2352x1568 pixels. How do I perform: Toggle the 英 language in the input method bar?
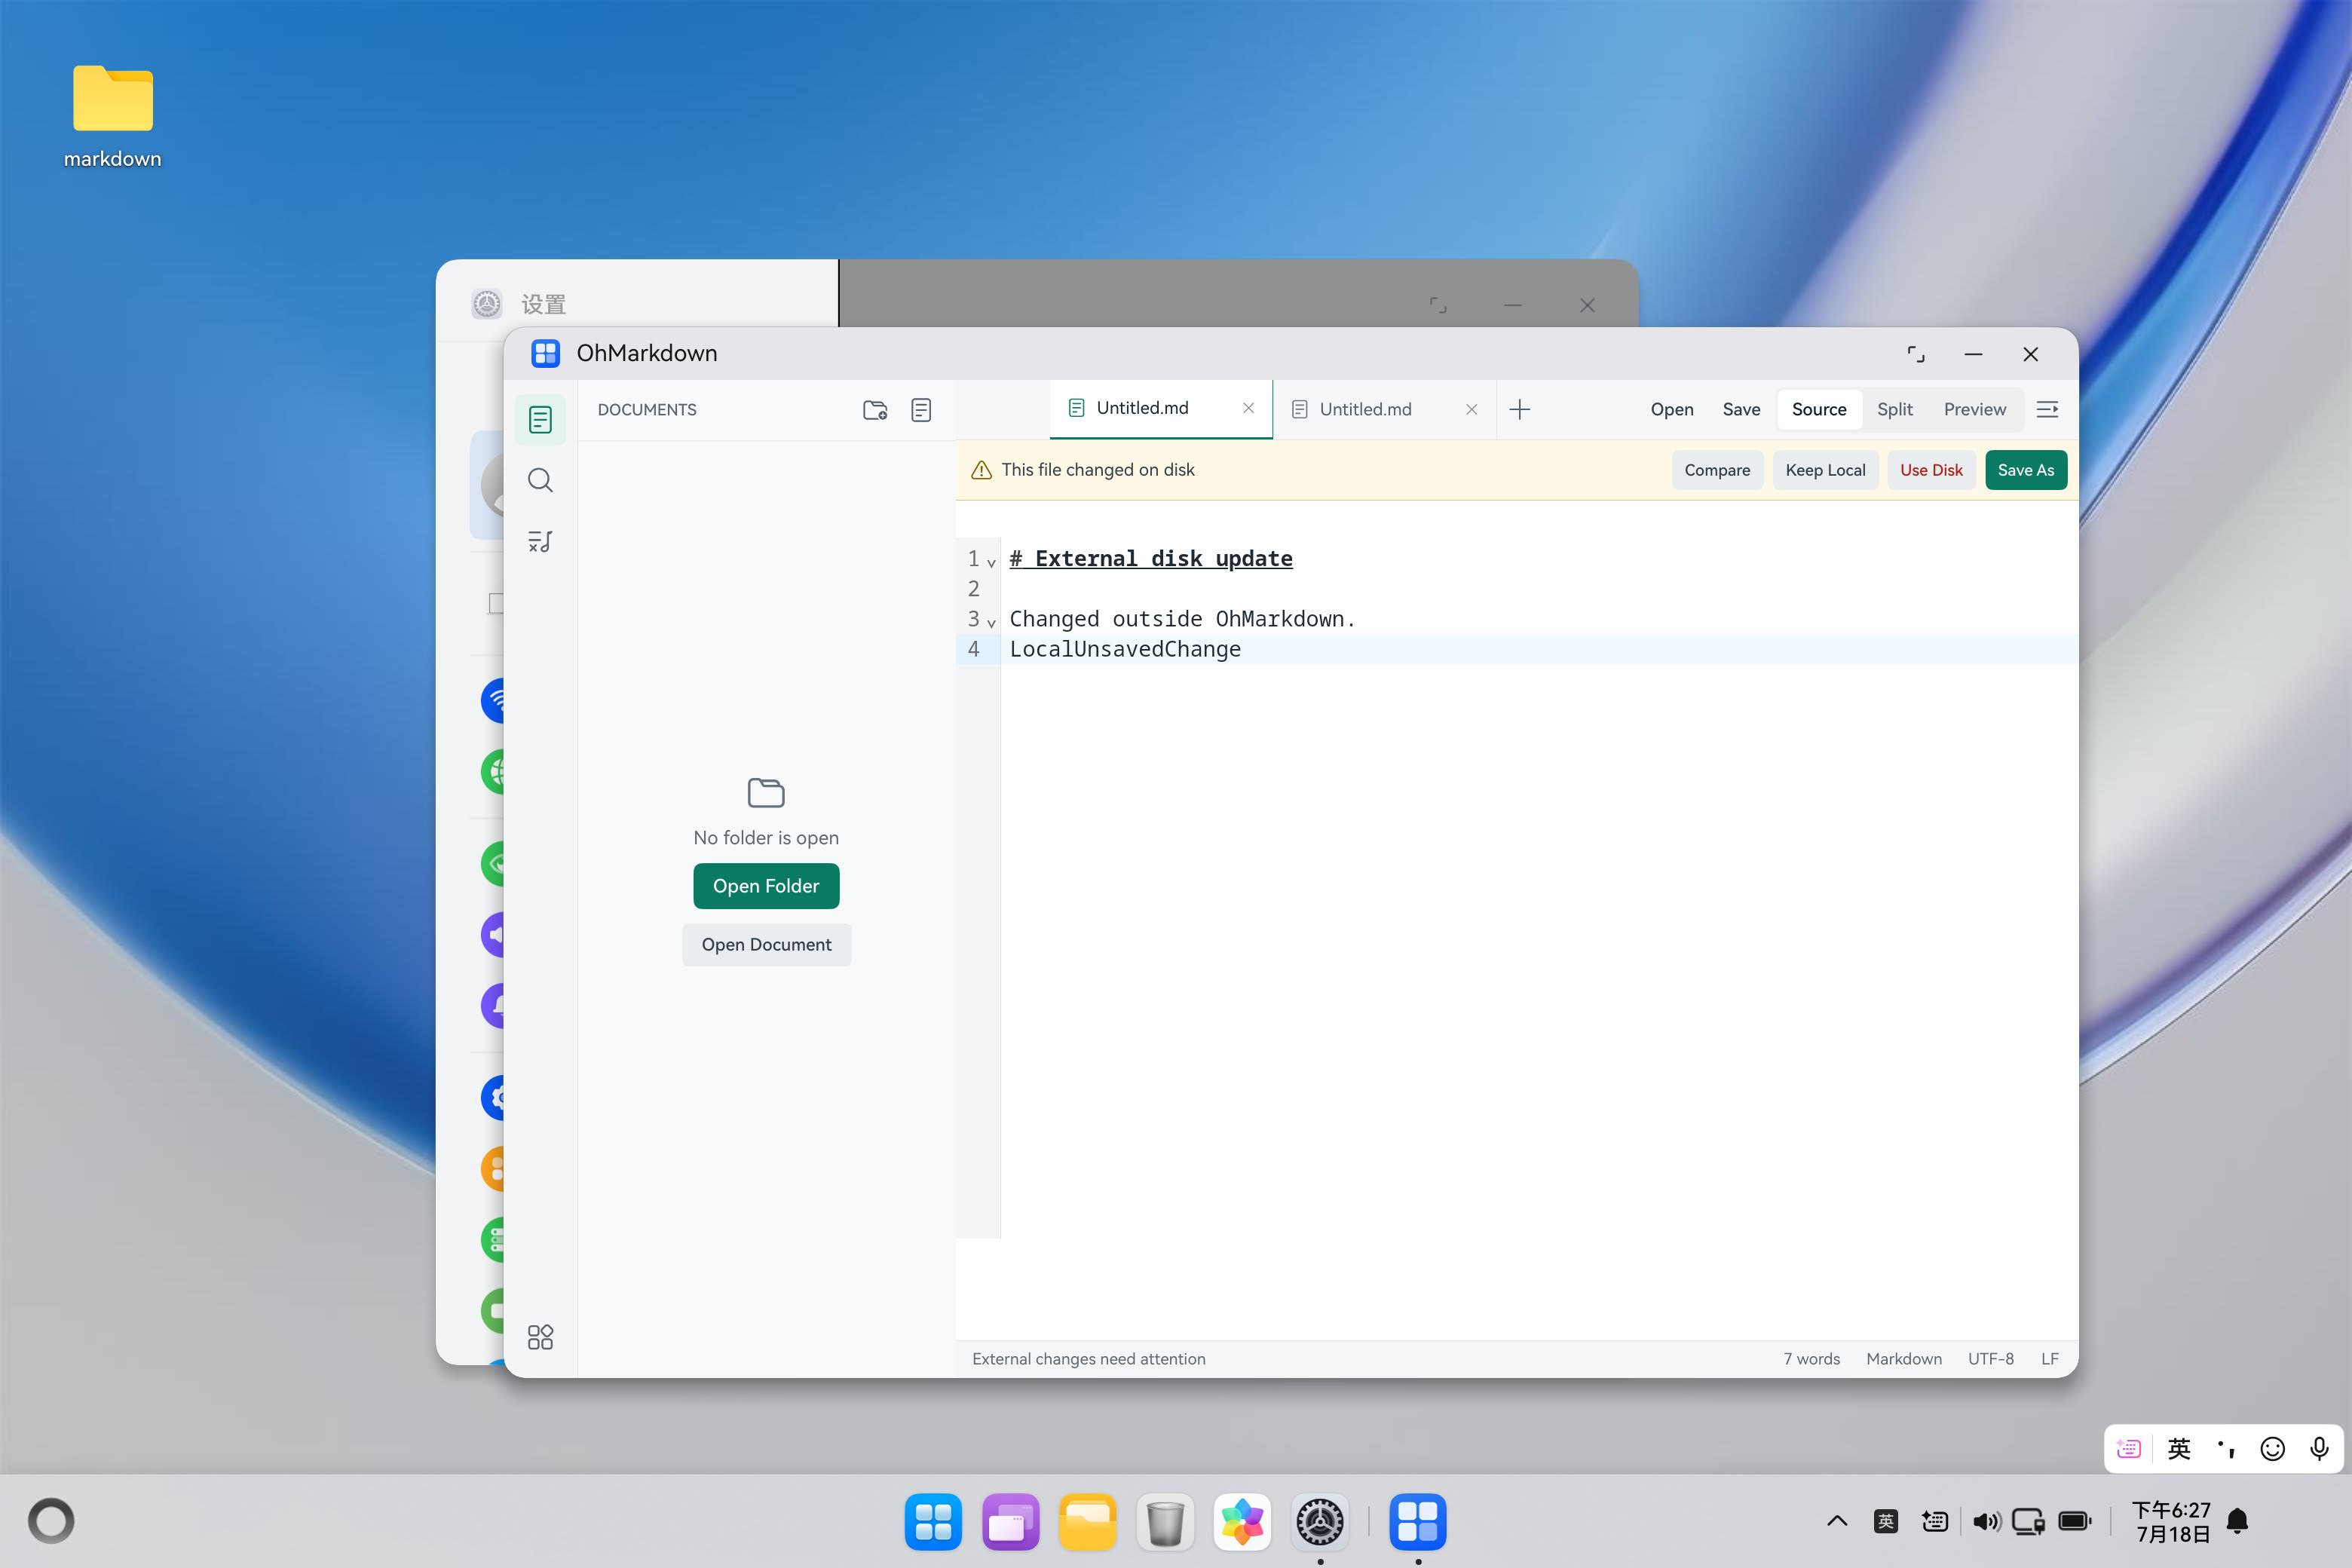(2179, 1449)
